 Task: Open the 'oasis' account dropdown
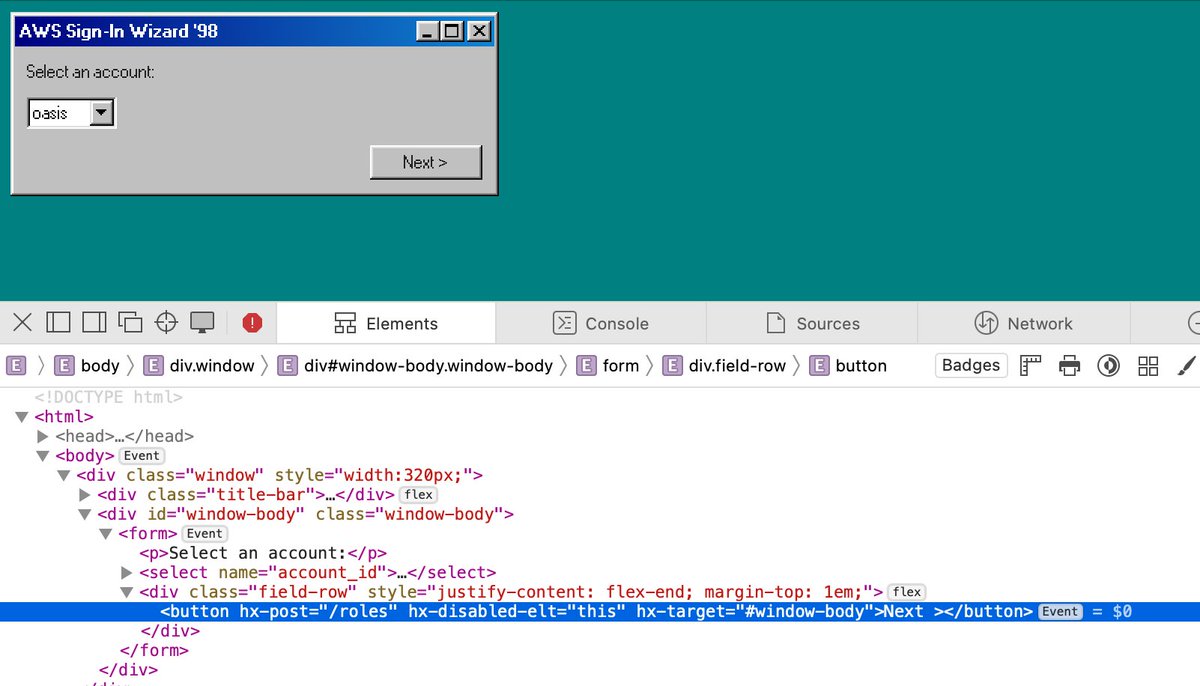pos(72,113)
